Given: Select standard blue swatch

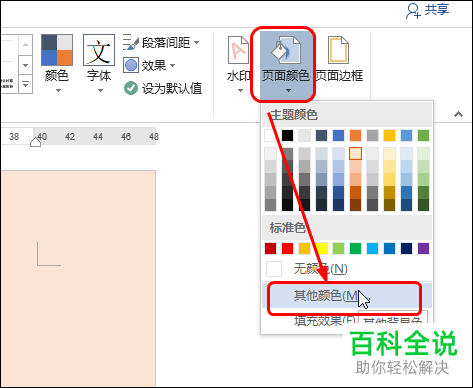Looking at the screenshot, I should point(389,248).
